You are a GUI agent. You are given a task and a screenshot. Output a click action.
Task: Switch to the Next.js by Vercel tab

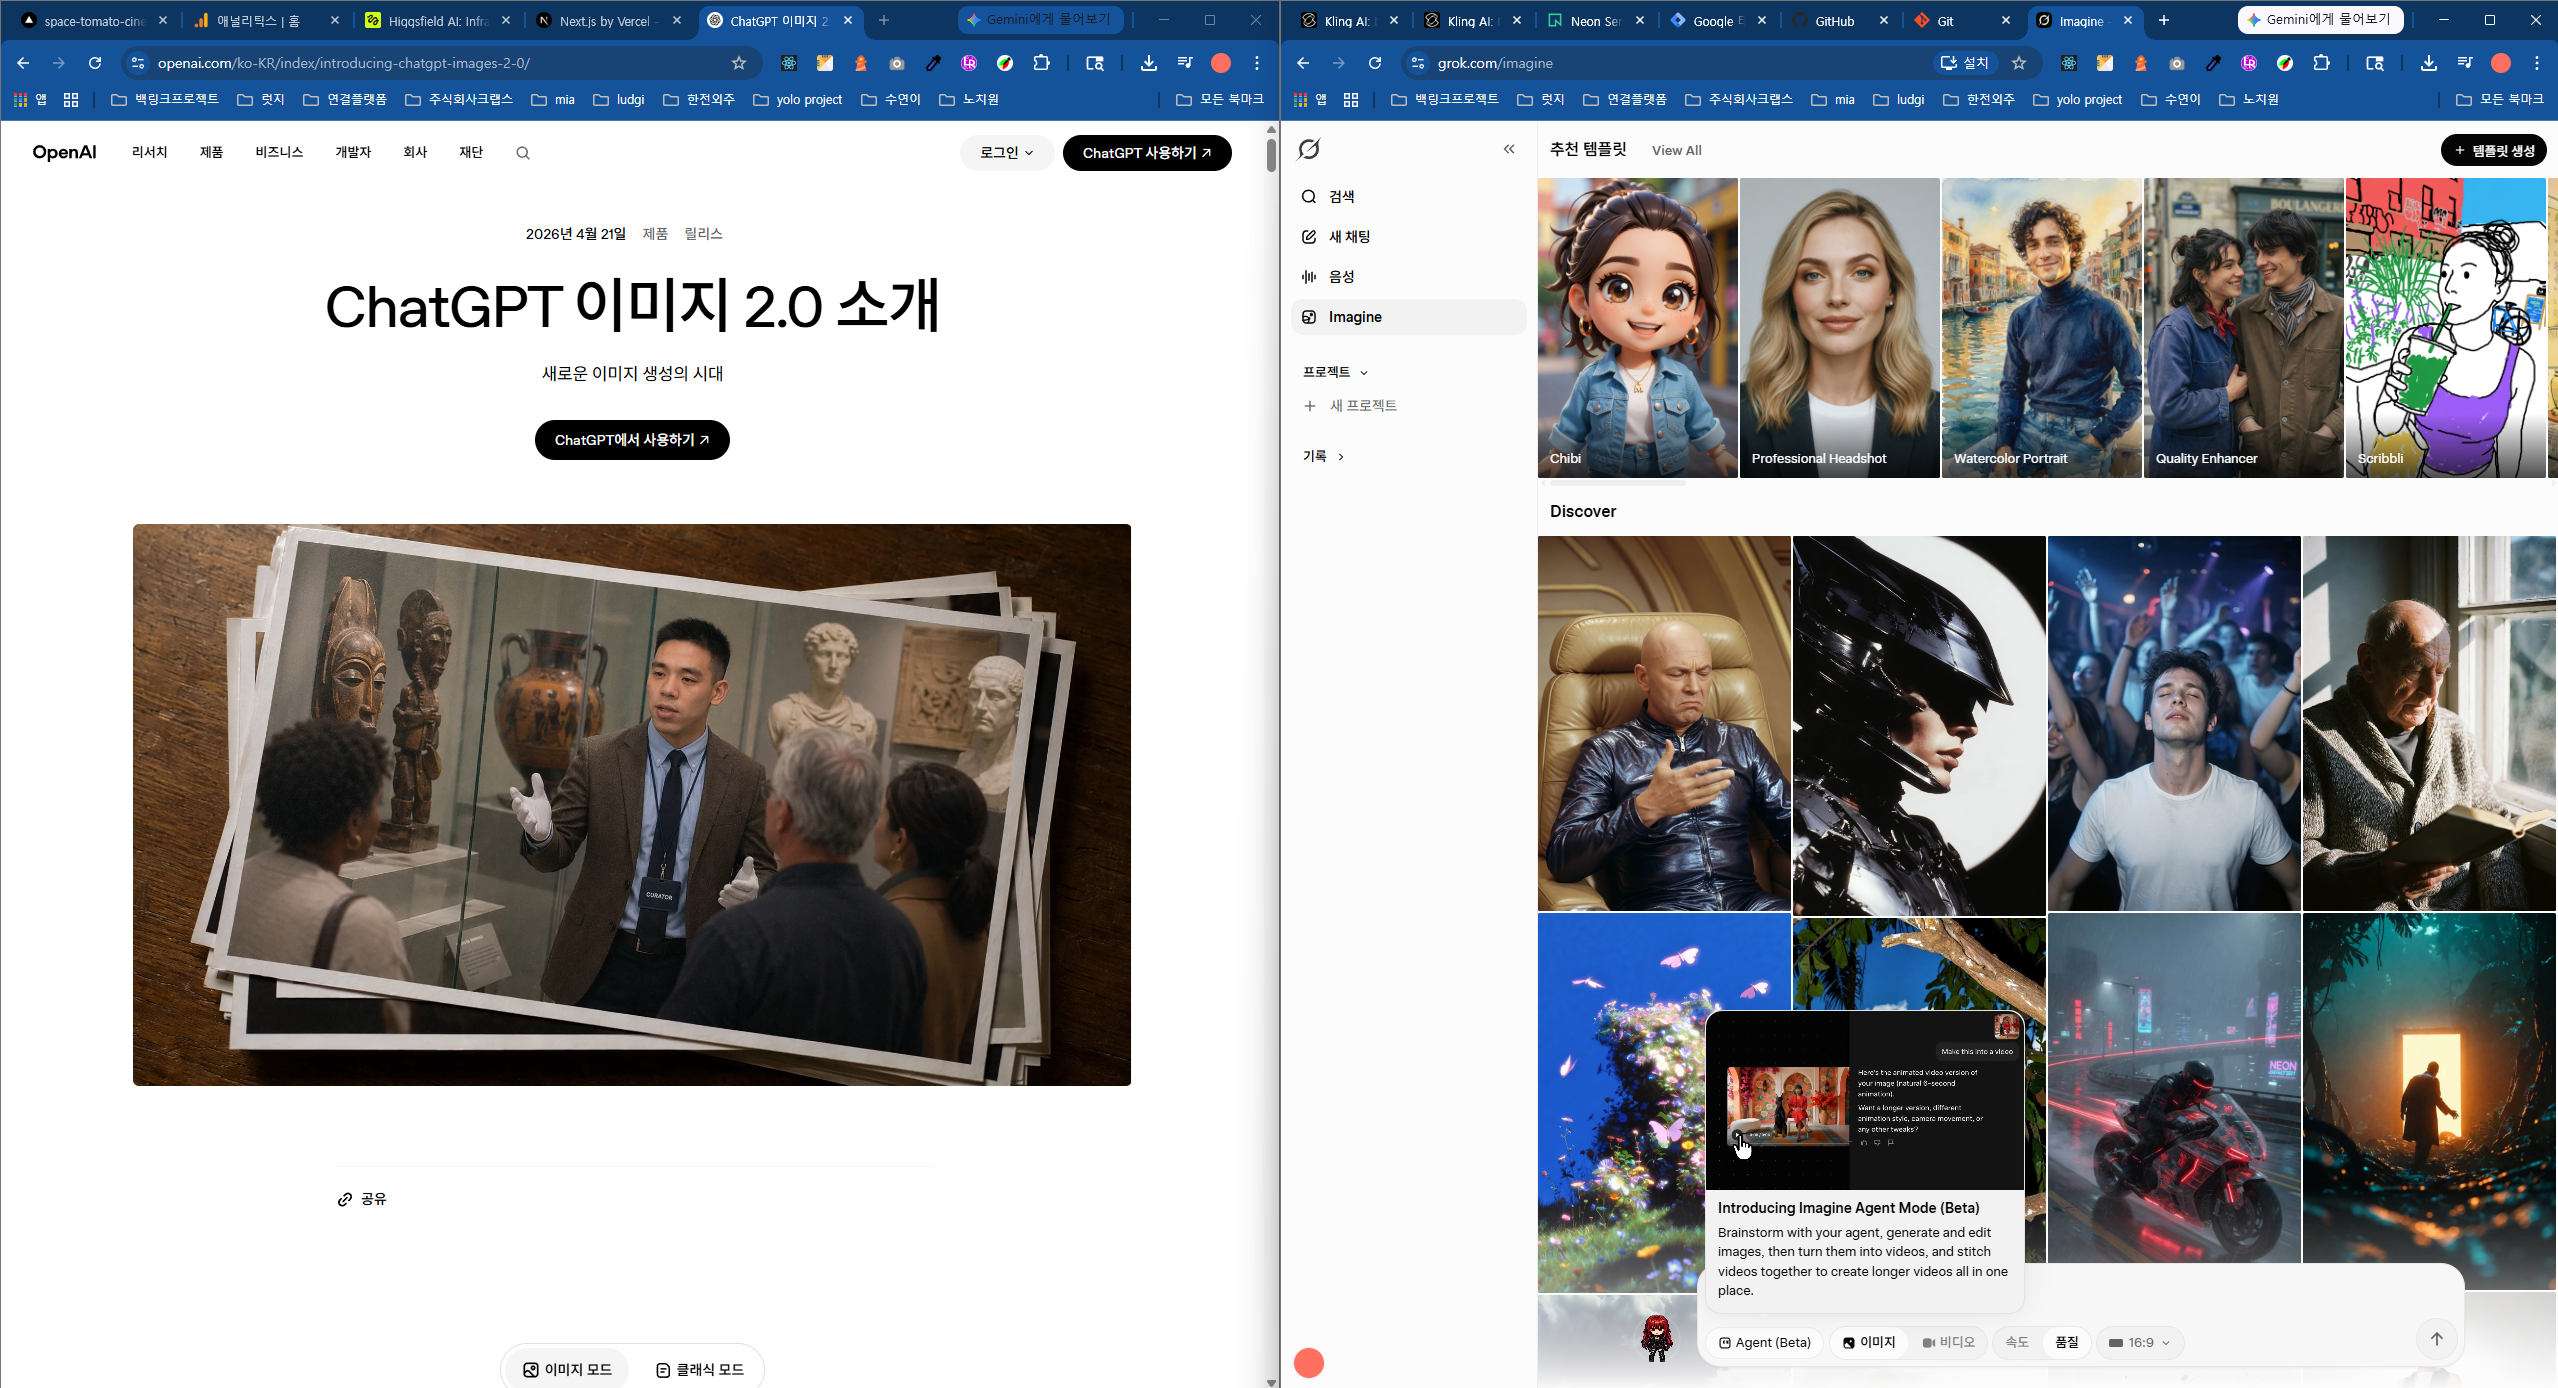(x=610, y=20)
